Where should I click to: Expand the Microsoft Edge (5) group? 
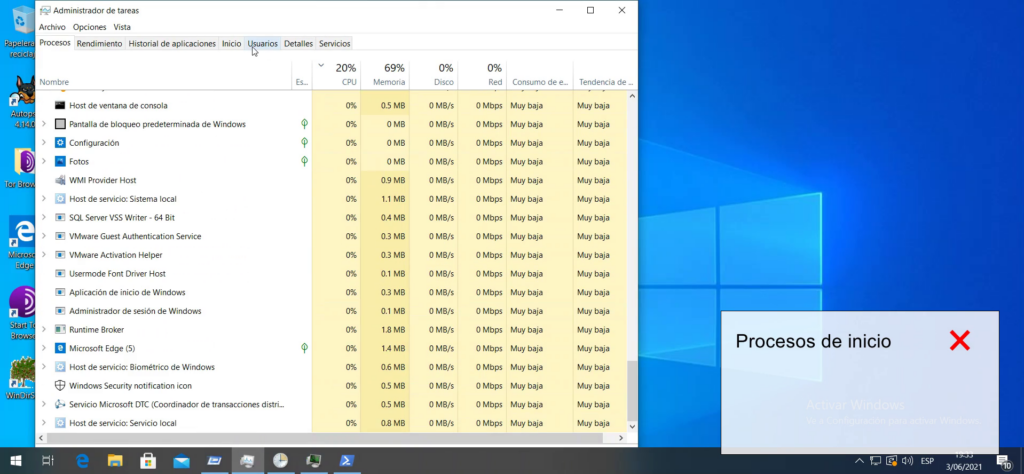coord(44,348)
